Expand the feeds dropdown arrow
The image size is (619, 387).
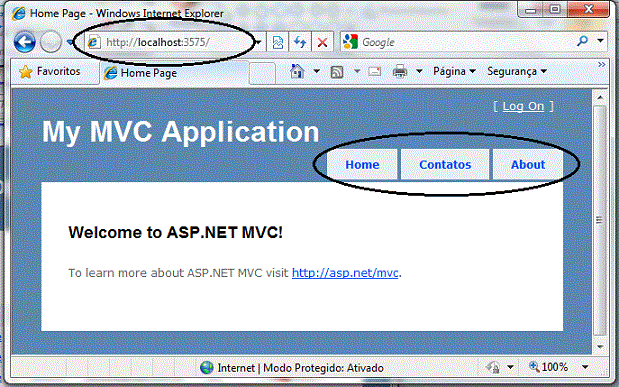(x=356, y=71)
